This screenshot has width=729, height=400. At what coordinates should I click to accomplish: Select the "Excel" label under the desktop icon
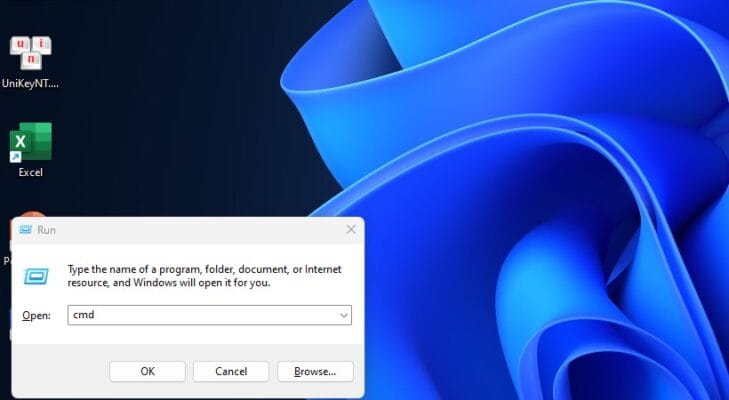(31, 172)
